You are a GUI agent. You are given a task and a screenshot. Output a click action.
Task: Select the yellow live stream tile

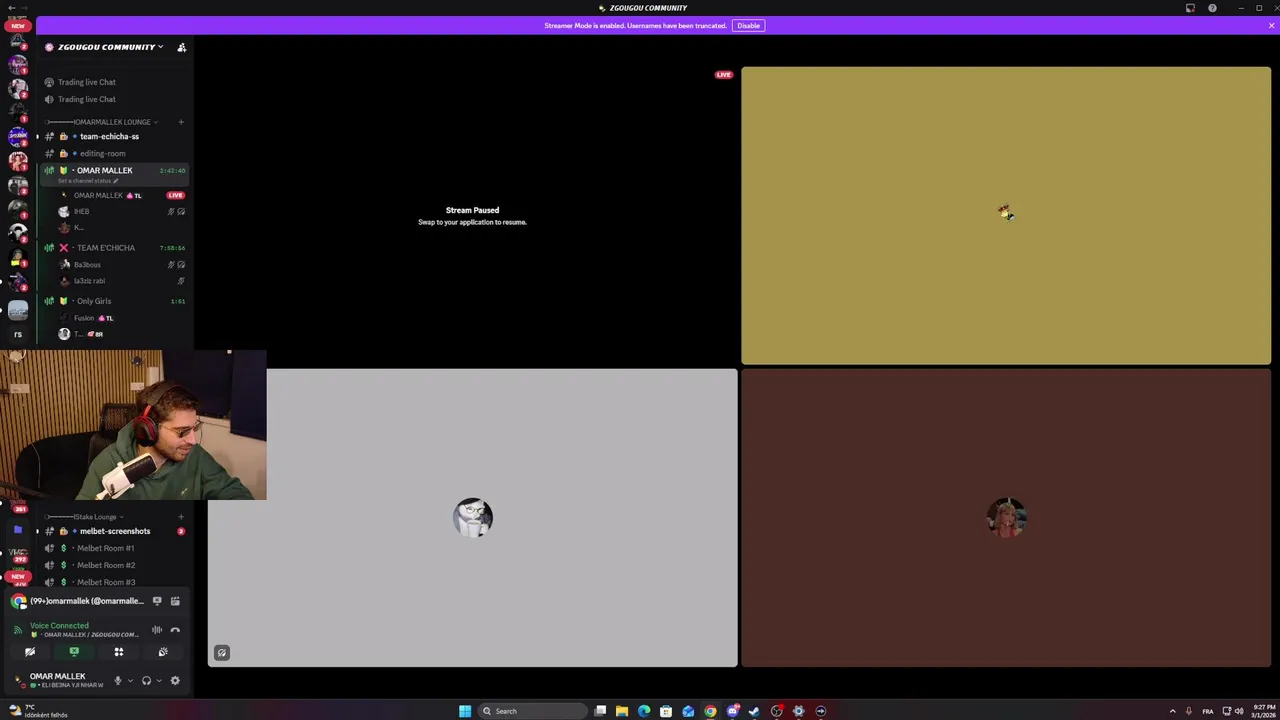(x=1006, y=216)
